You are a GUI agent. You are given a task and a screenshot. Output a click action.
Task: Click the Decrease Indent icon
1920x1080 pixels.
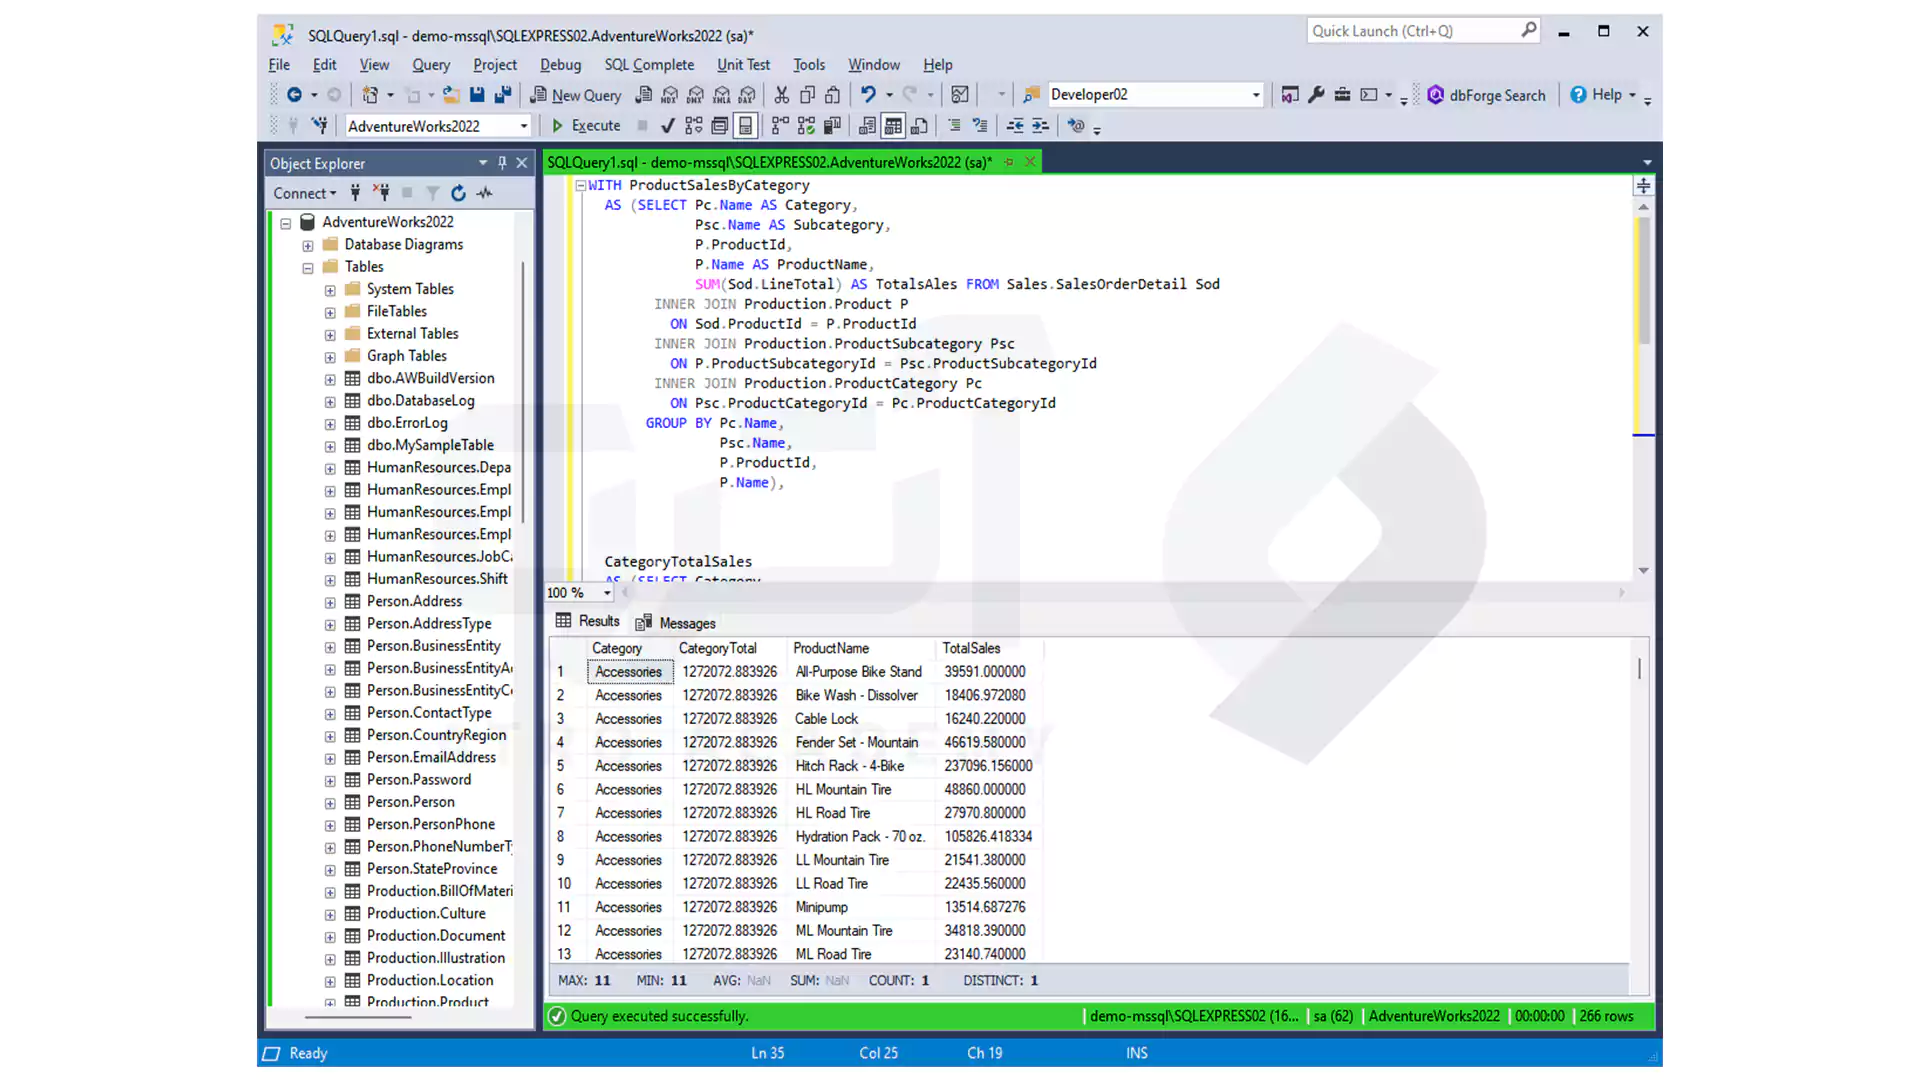1015,126
